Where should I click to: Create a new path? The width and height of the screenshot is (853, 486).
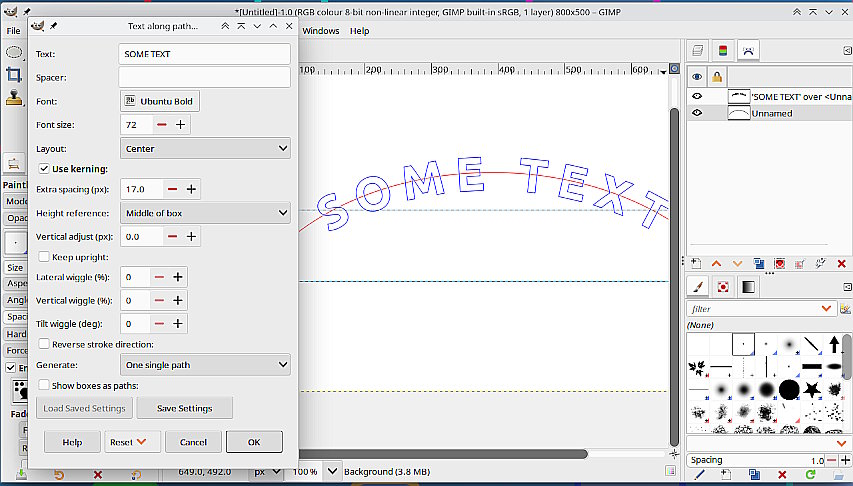pos(696,264)
